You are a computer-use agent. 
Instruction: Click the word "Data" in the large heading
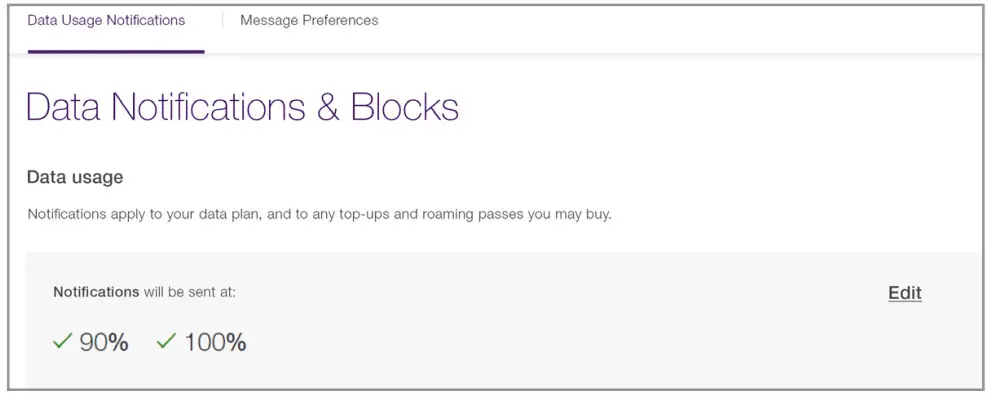[x=63, y=107]
